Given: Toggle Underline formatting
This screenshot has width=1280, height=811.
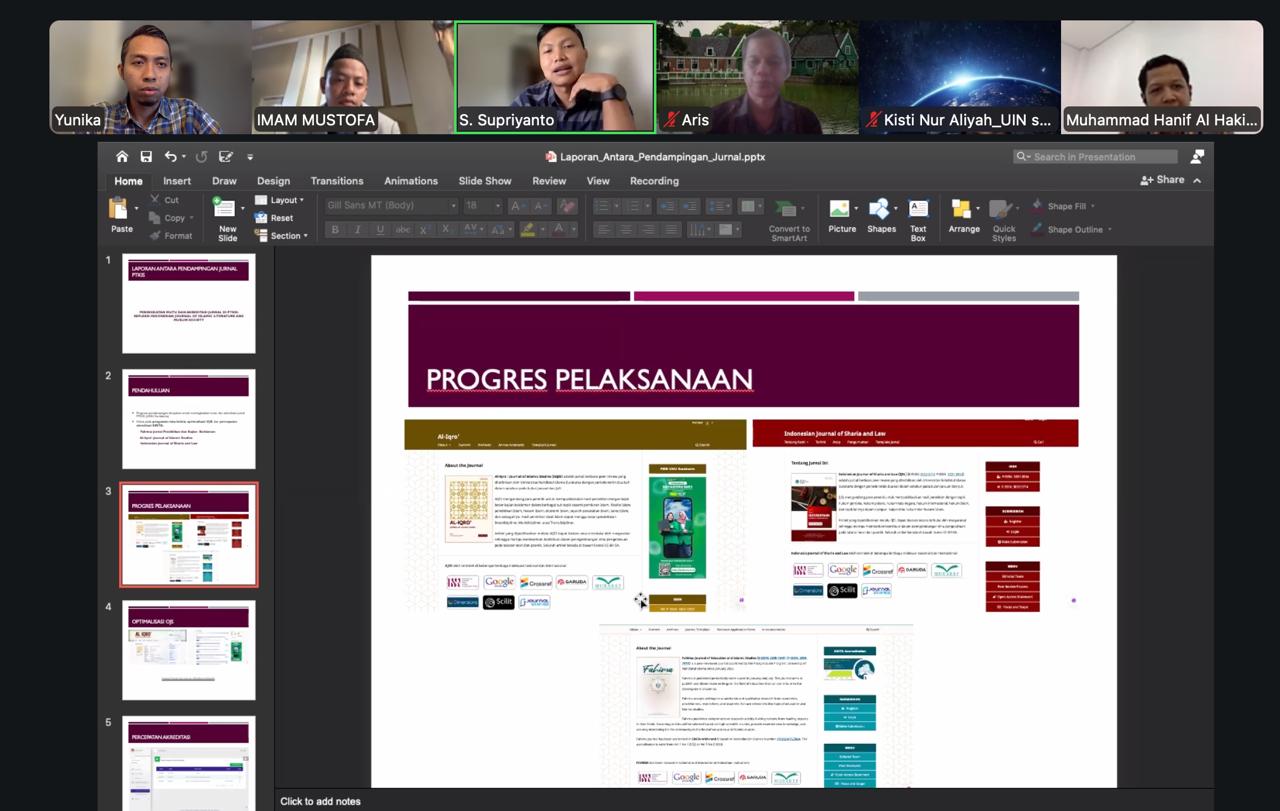Looking at the screenshot, I should click(380, 230).
